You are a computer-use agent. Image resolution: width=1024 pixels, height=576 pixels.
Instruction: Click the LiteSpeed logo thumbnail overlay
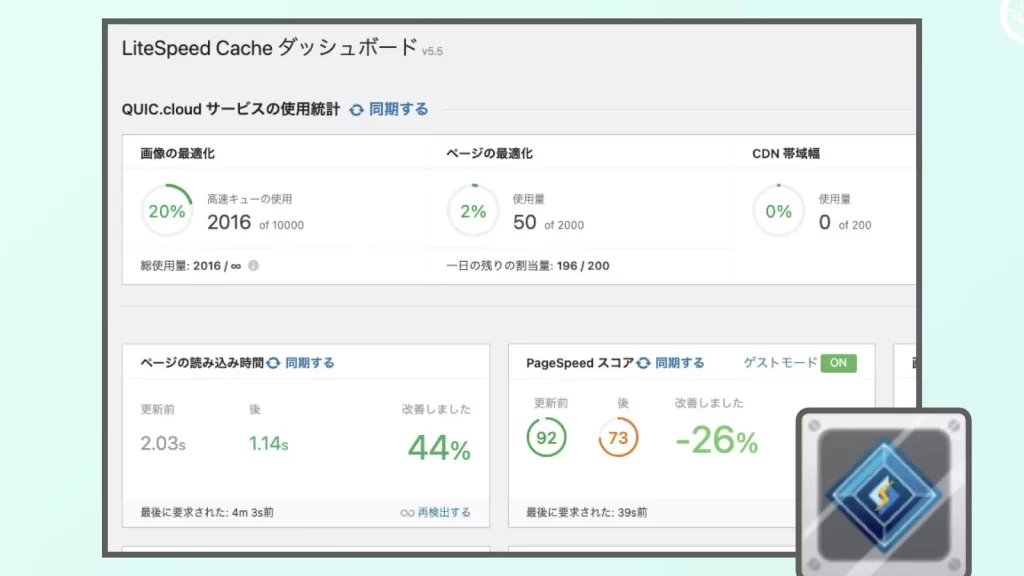tap(884, 493)
